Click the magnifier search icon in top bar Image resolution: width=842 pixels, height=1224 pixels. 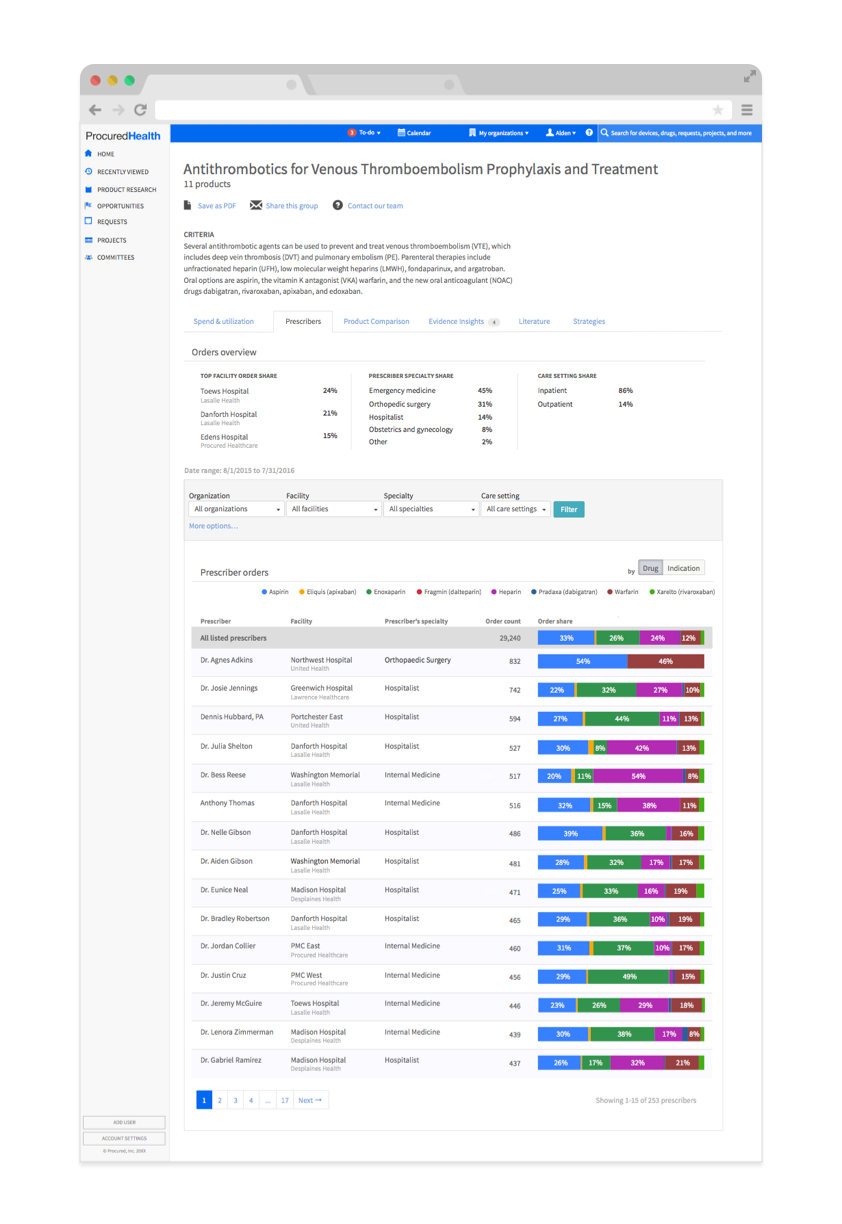click(604, 133)
